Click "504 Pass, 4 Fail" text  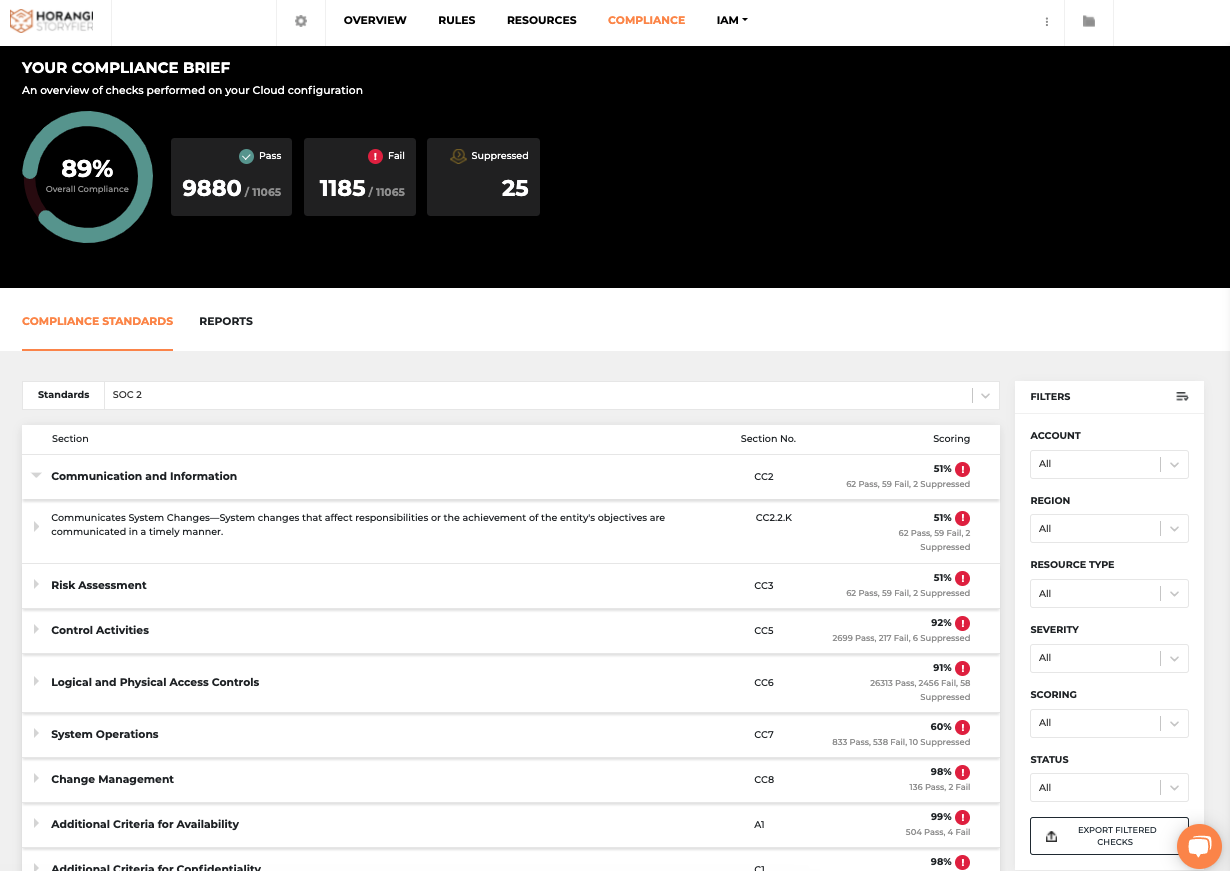click(938, 832)
